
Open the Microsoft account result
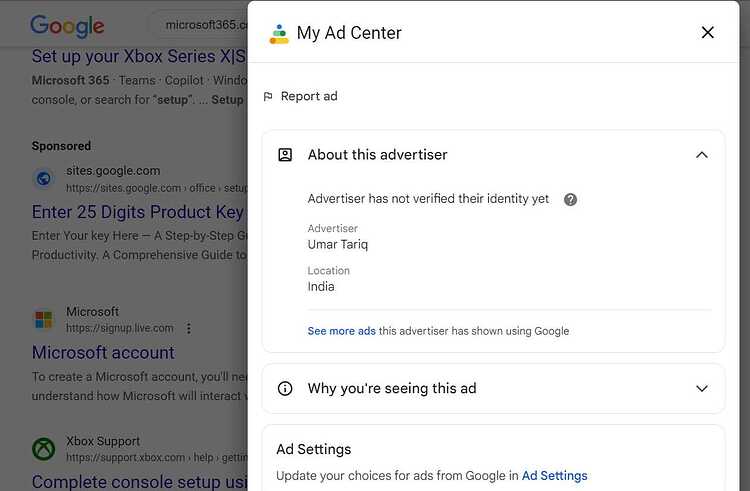(103, 353)
